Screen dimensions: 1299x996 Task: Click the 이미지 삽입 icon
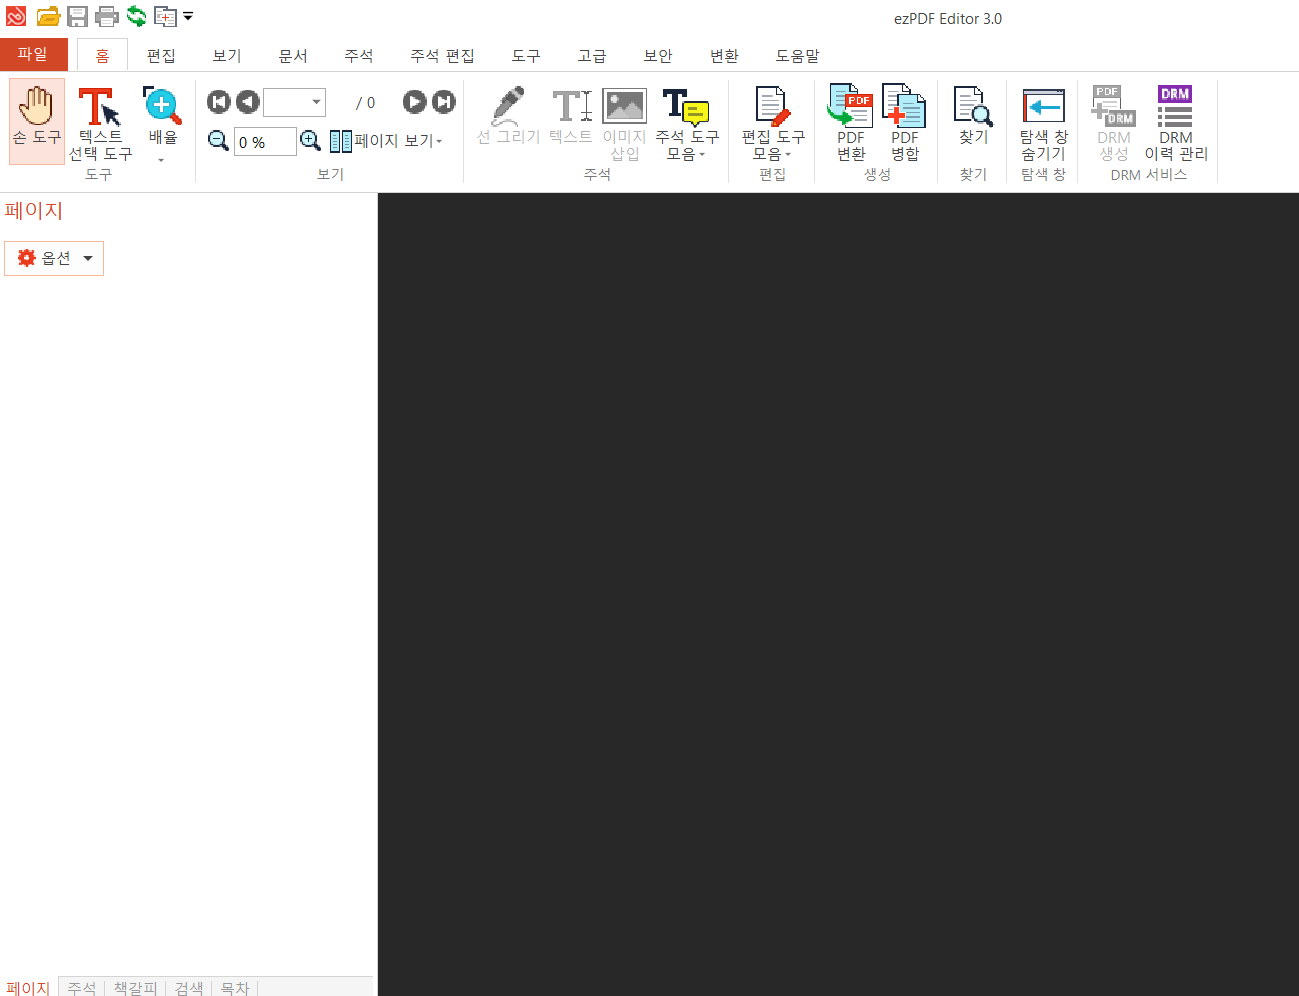click(624, 123)
